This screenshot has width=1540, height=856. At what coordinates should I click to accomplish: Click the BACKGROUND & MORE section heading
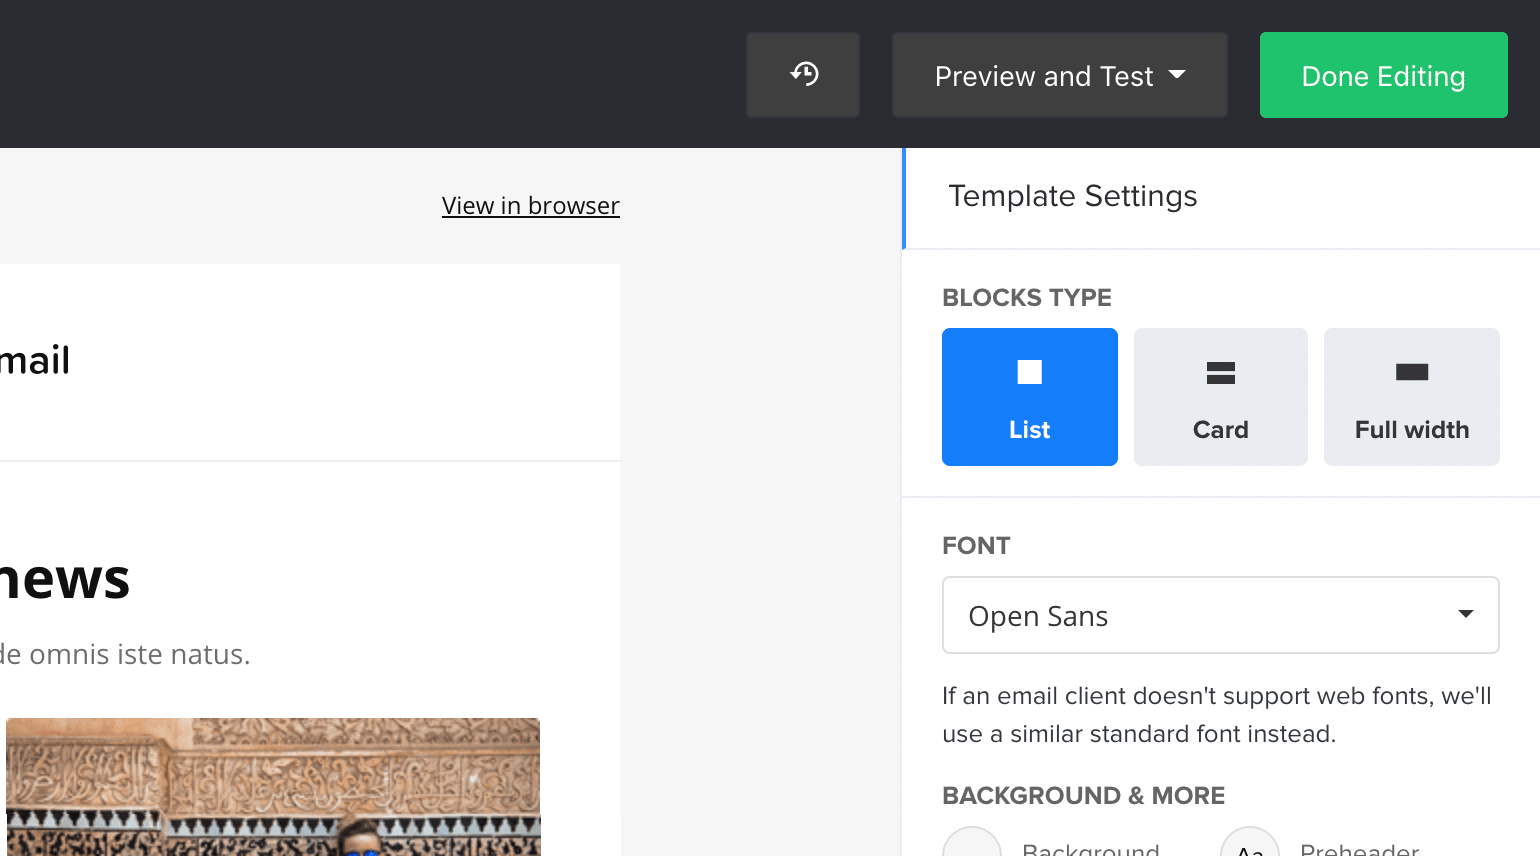[1082, 795]
